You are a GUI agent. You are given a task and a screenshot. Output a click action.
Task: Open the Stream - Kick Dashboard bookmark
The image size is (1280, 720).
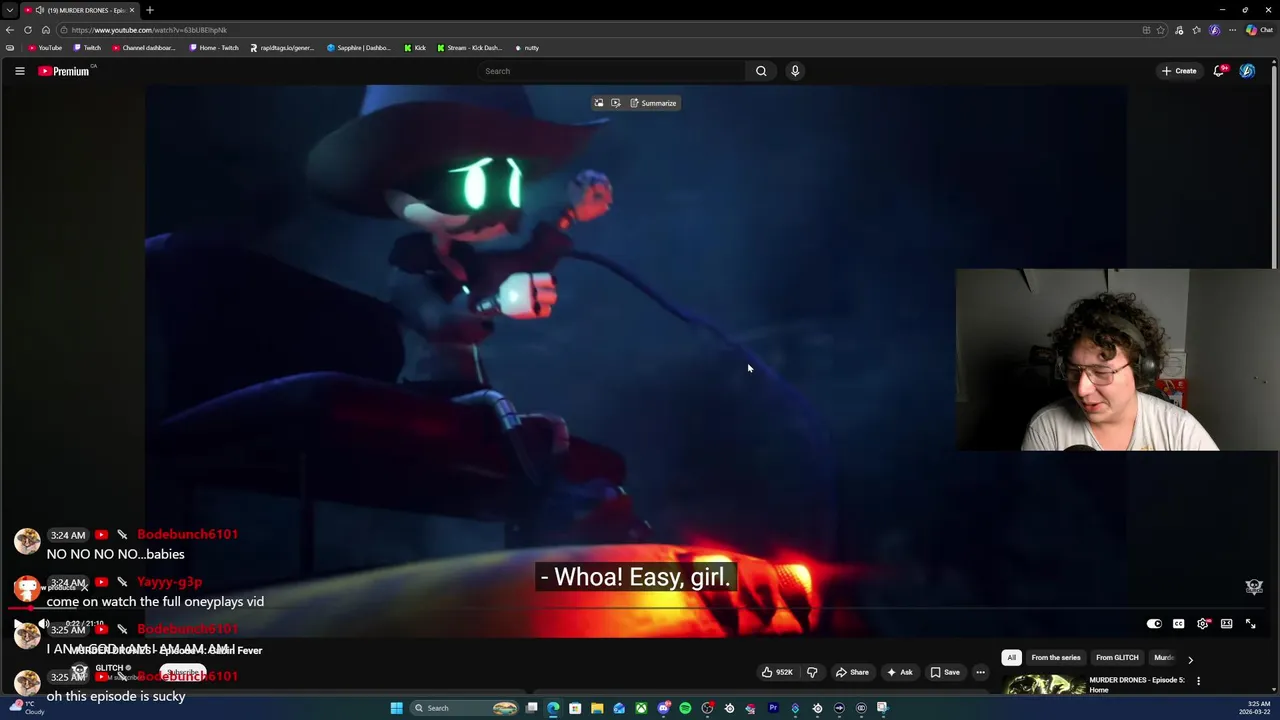click(470, 48)
